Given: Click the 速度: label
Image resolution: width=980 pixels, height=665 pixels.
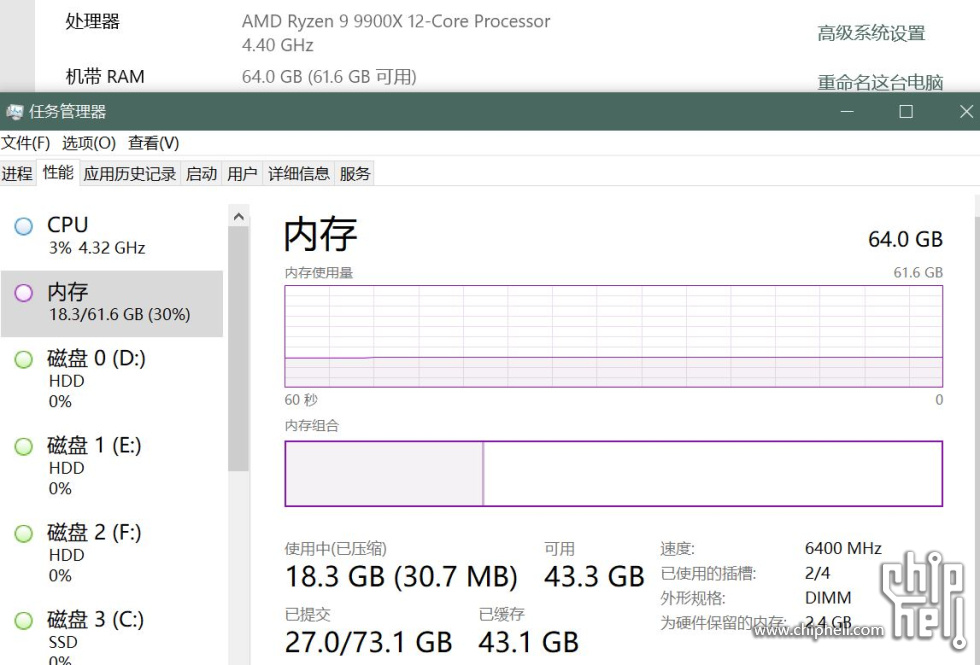Looking at the screenshot, I should [678, 549].
